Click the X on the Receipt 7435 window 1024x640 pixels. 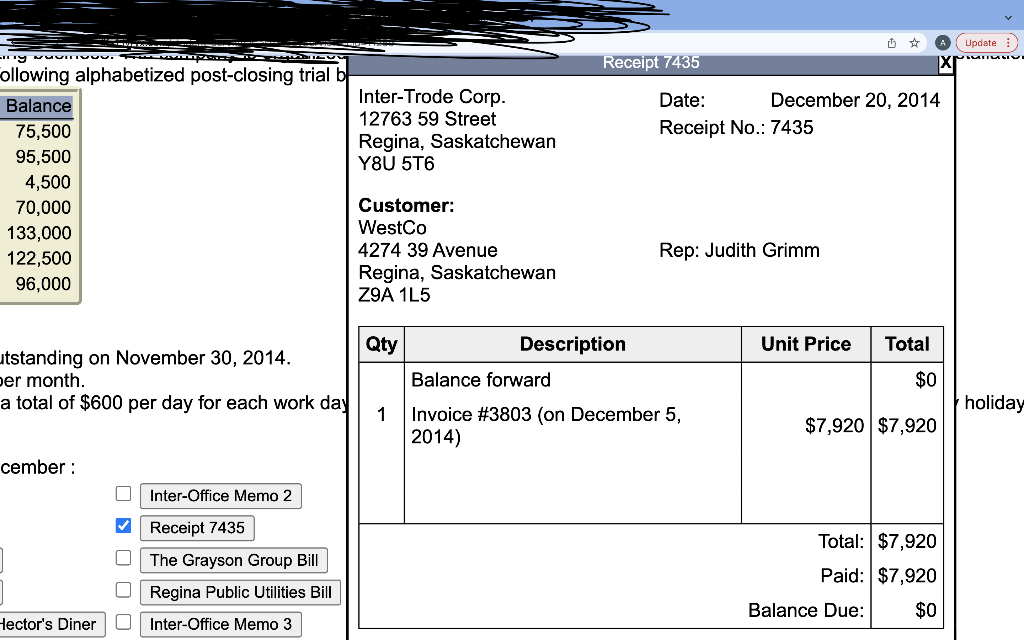pos(945,62)
